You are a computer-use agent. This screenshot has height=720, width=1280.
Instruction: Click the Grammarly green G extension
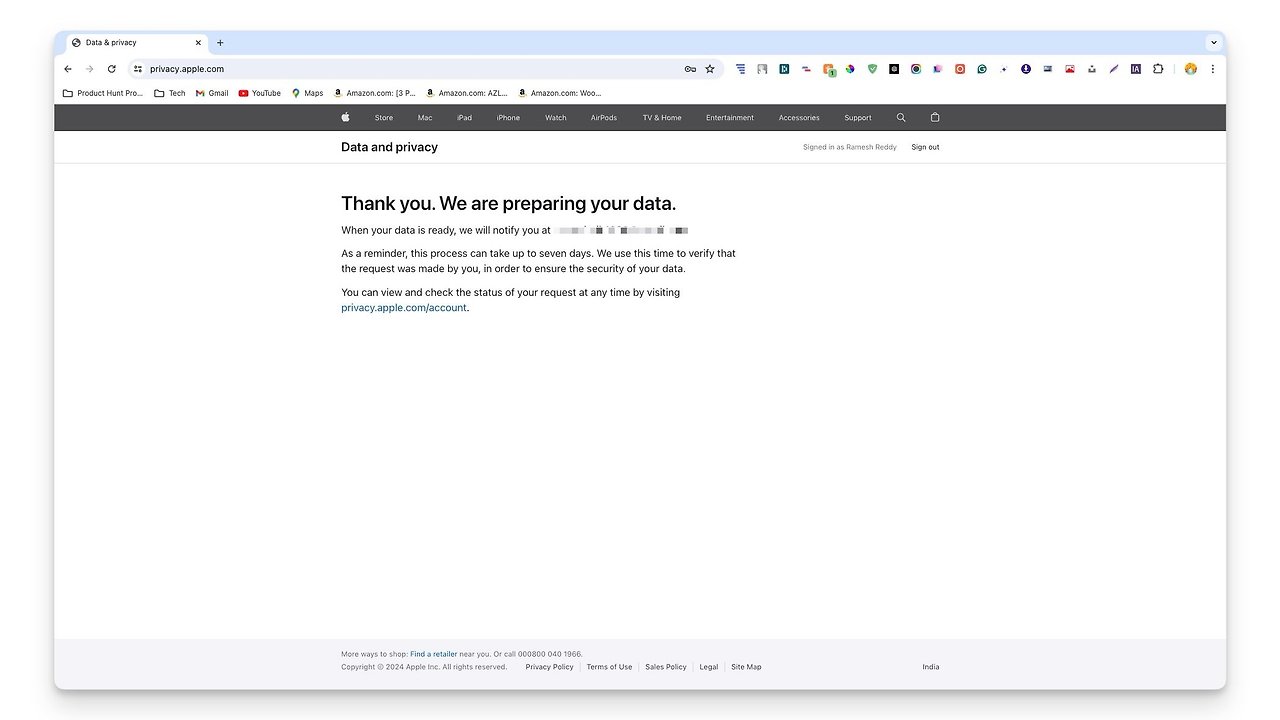(982, 69)
